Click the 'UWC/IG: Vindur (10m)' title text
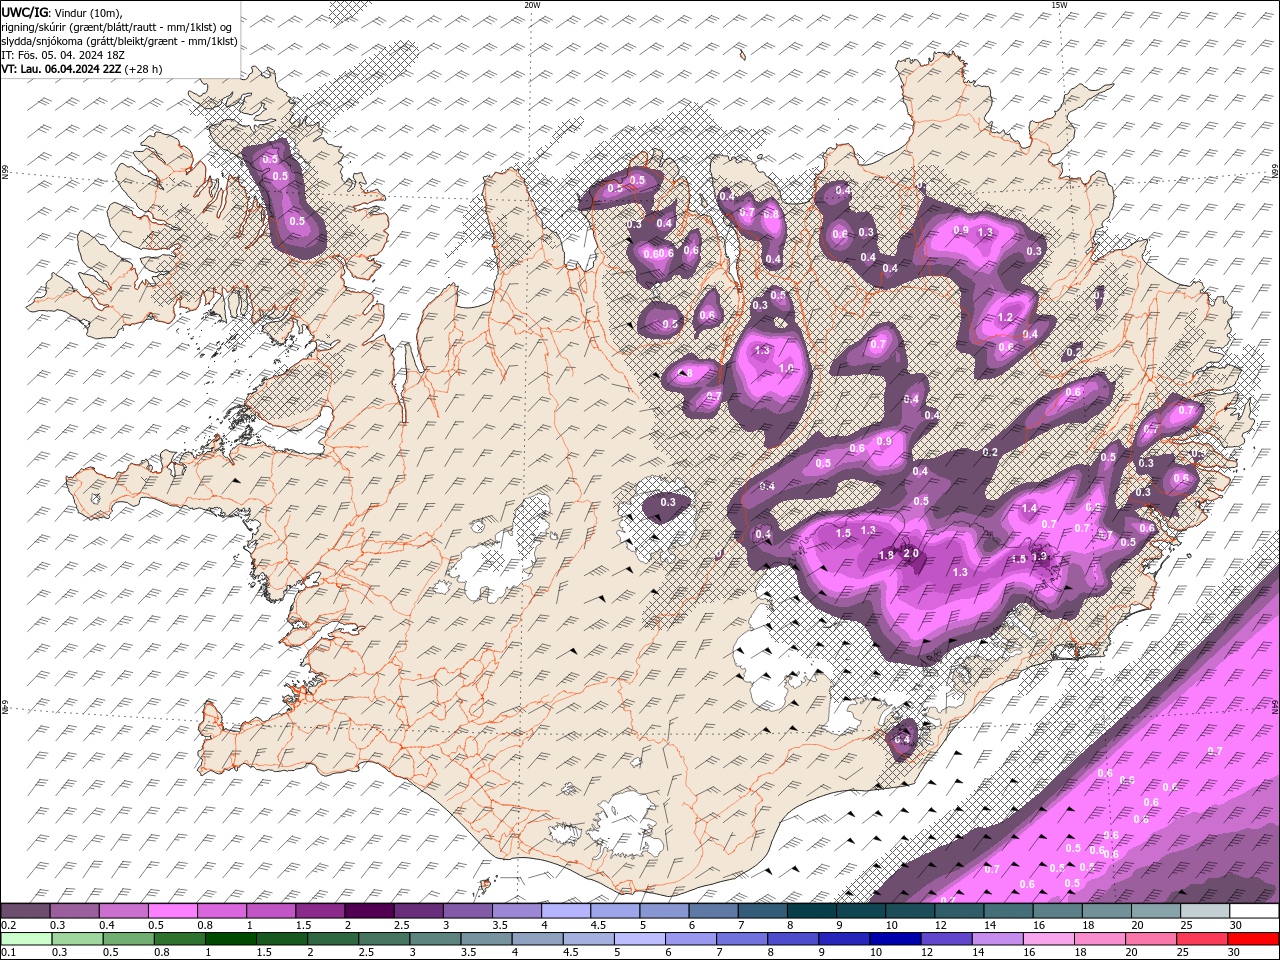Image resolution: width=1280 pixels, height=960 pixels. pyautogui.click(x=63, y=12)
